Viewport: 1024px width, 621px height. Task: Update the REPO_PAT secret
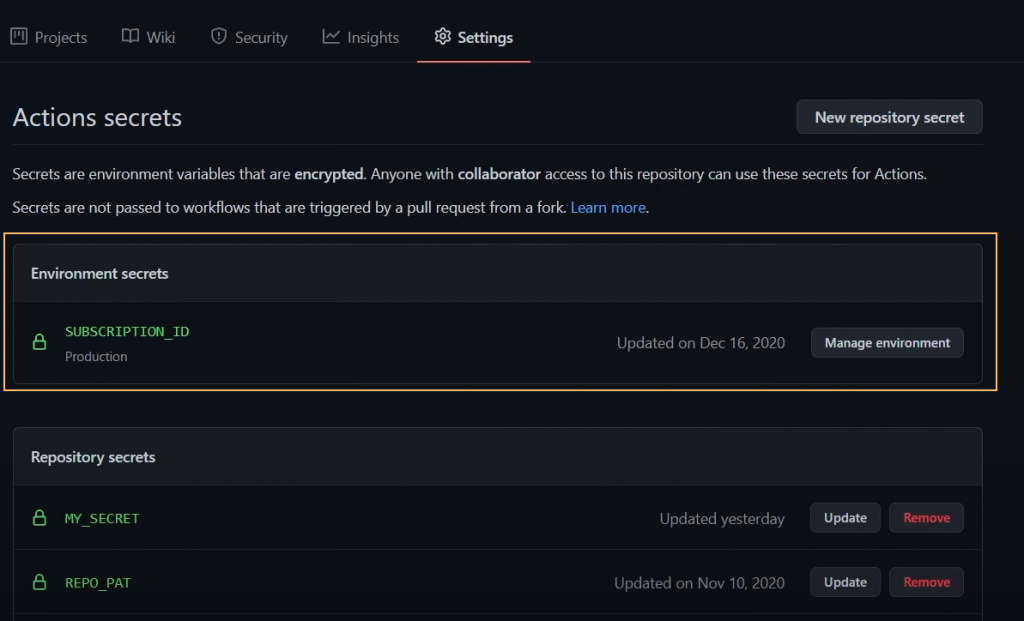[845, 582]
